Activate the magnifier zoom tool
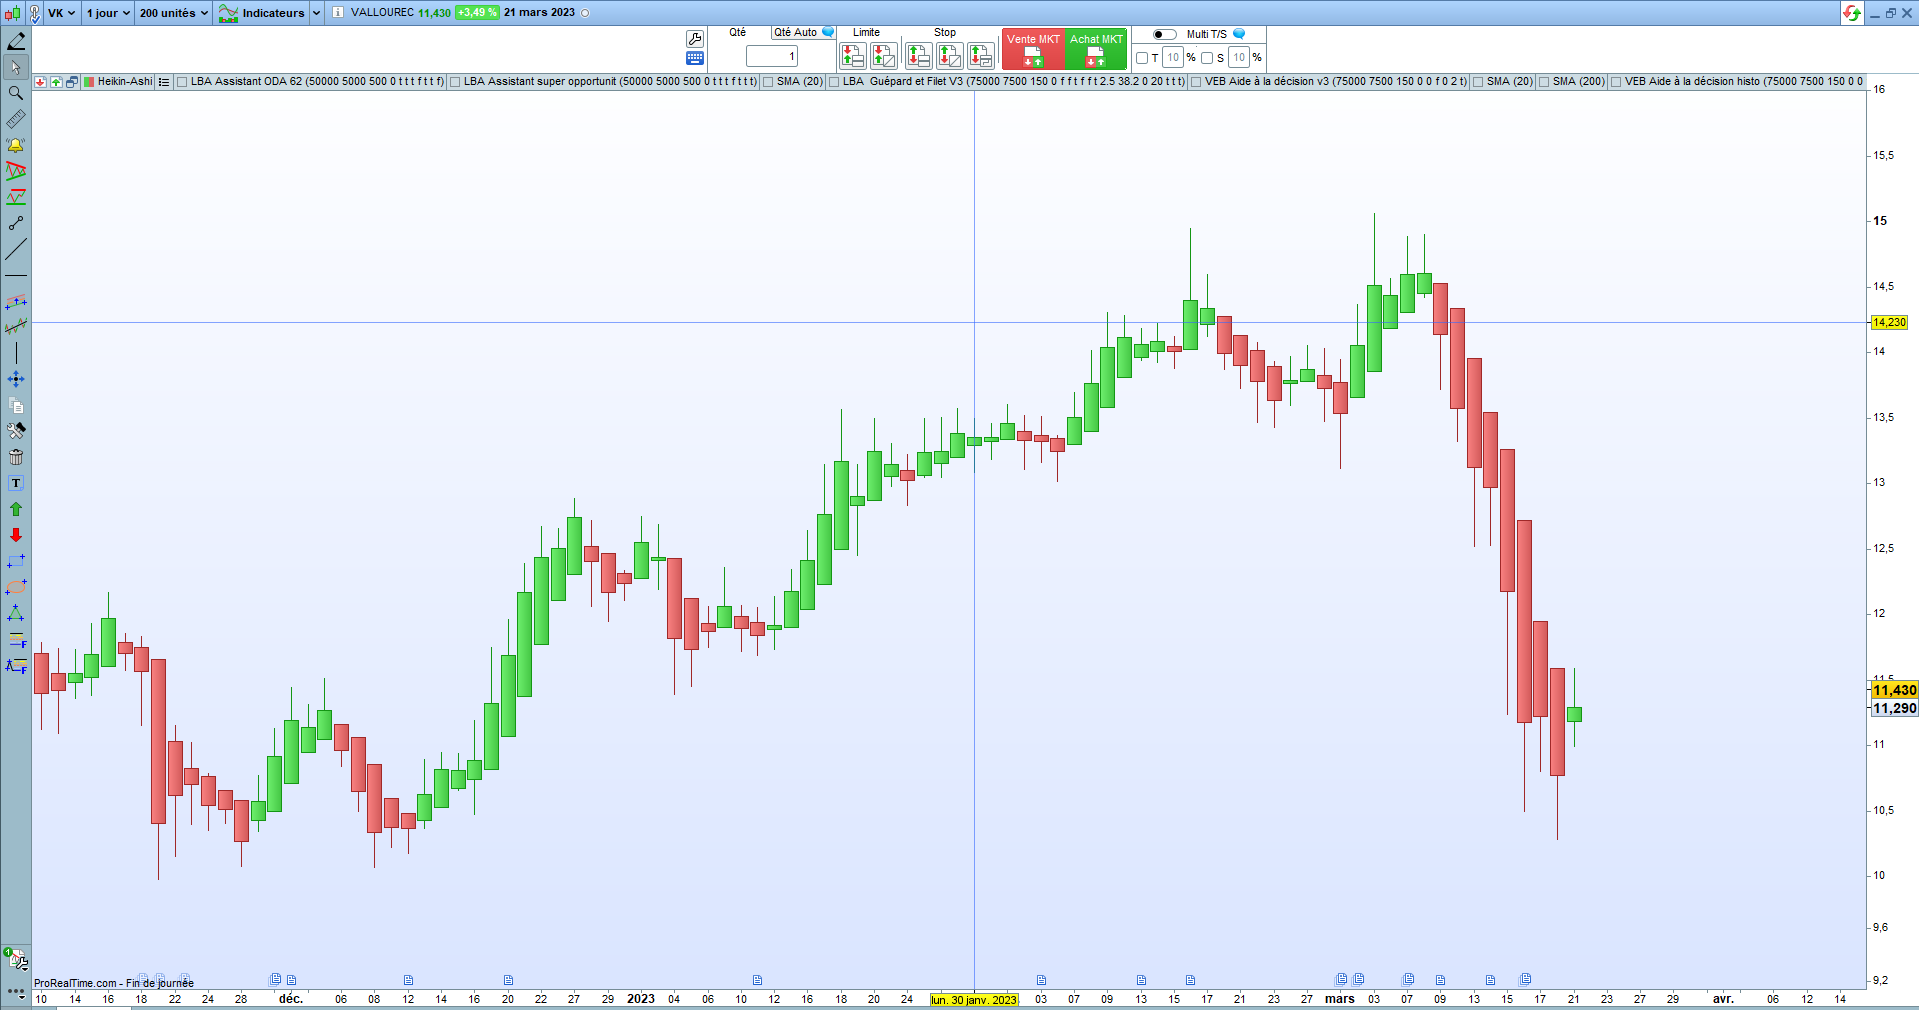Viewport: 1919px width, 1010px height. click(16, 93)
